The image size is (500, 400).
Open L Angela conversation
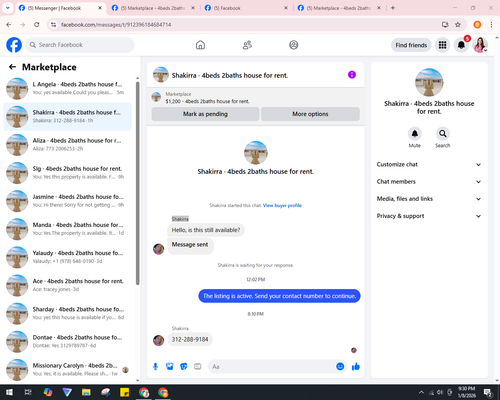[x=67, y=88]
